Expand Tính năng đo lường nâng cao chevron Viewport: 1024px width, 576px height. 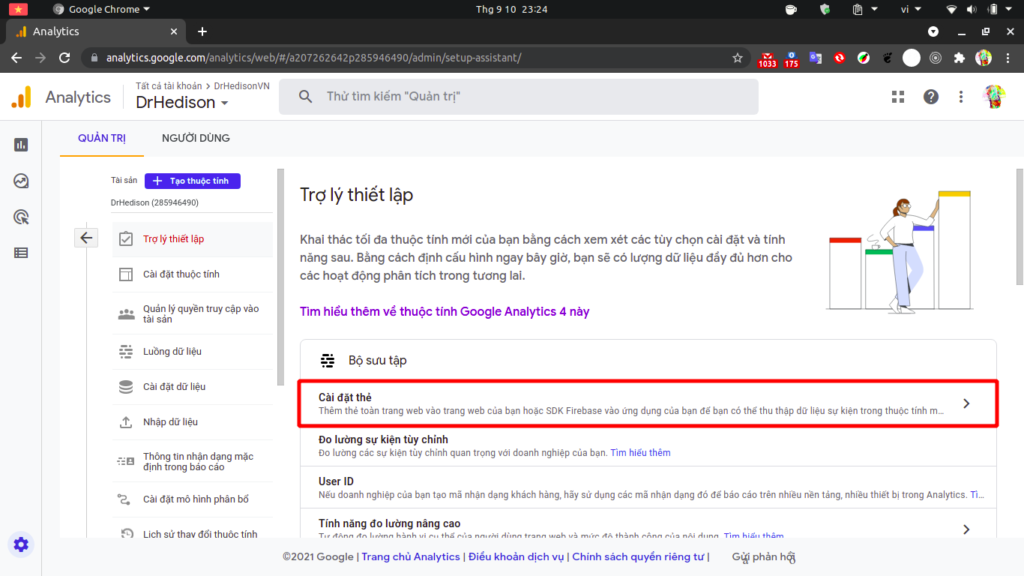pos(966,529)
